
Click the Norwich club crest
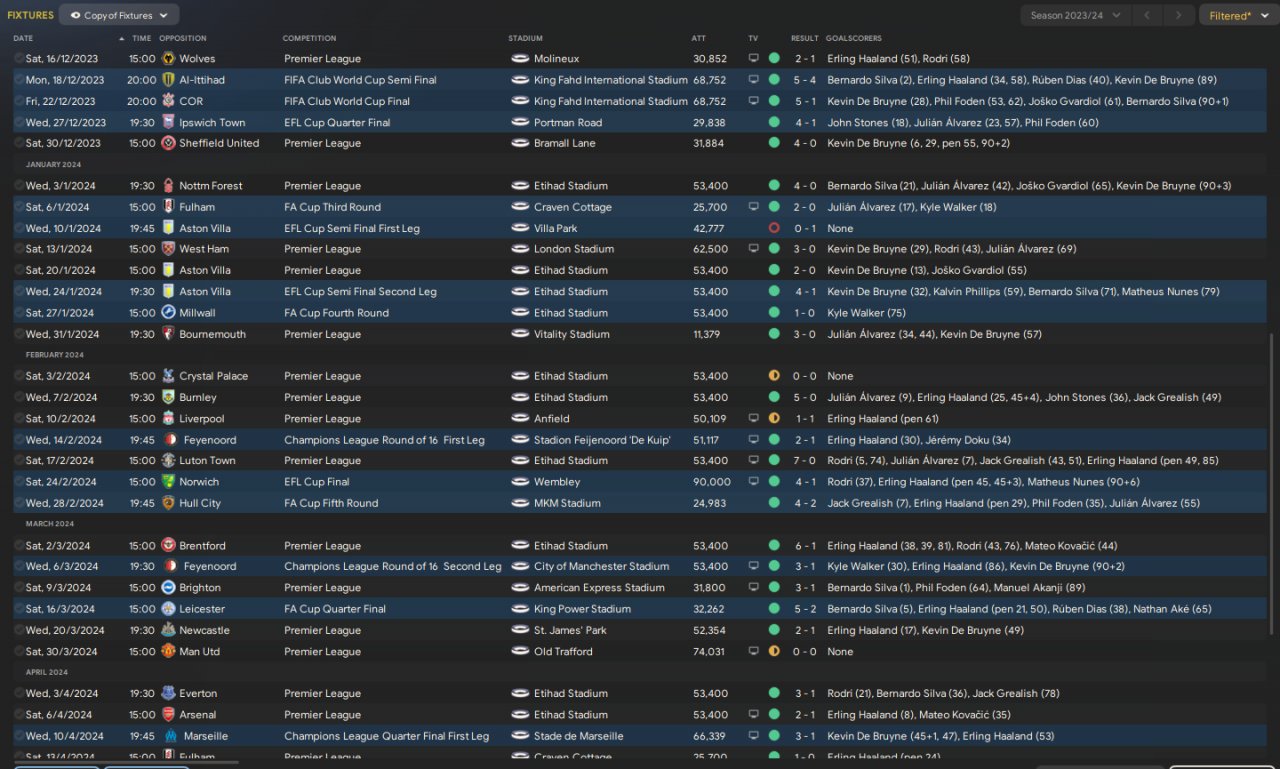pos(168,482)
